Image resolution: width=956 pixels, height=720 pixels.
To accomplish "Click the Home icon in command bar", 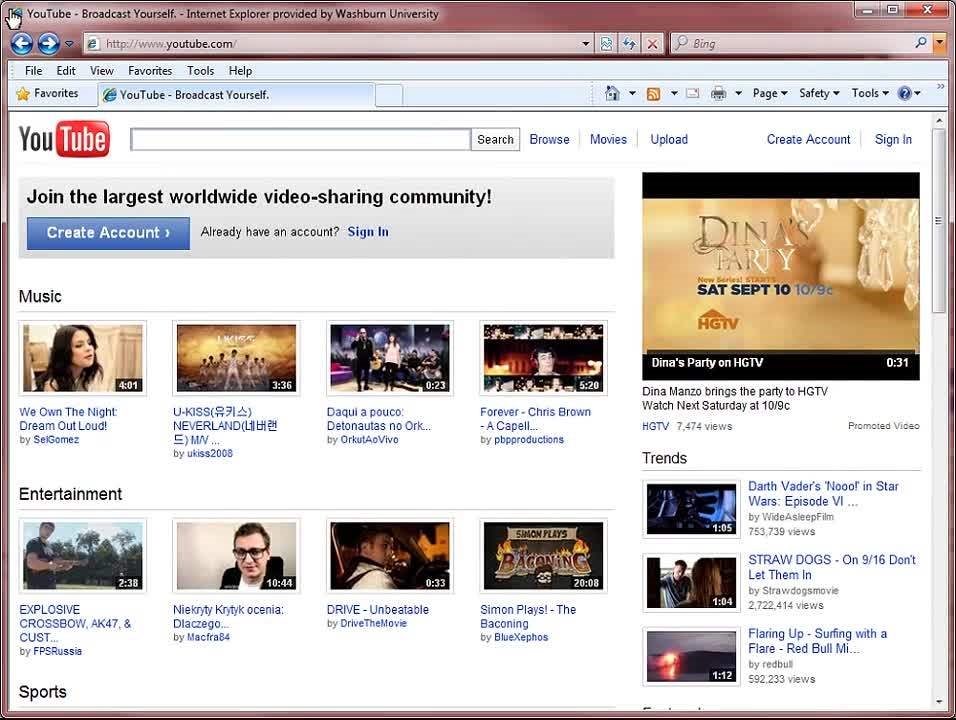I will coord(612,93).
